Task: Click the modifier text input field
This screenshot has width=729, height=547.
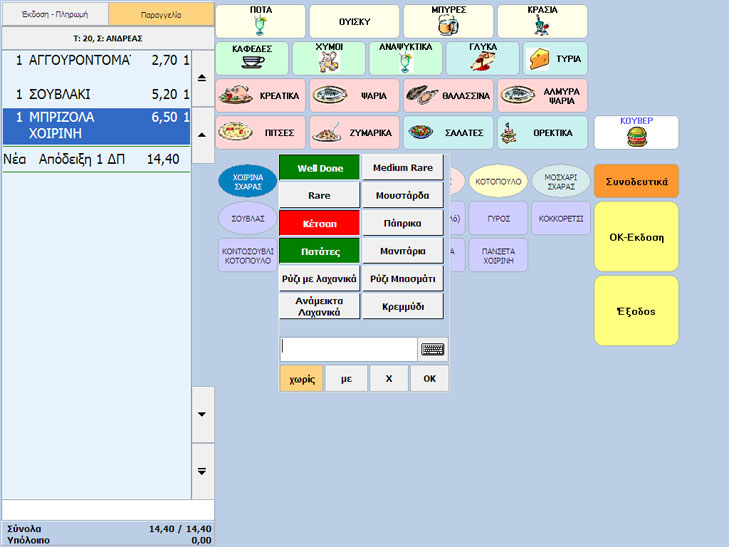Action: (x=348, y=349)
